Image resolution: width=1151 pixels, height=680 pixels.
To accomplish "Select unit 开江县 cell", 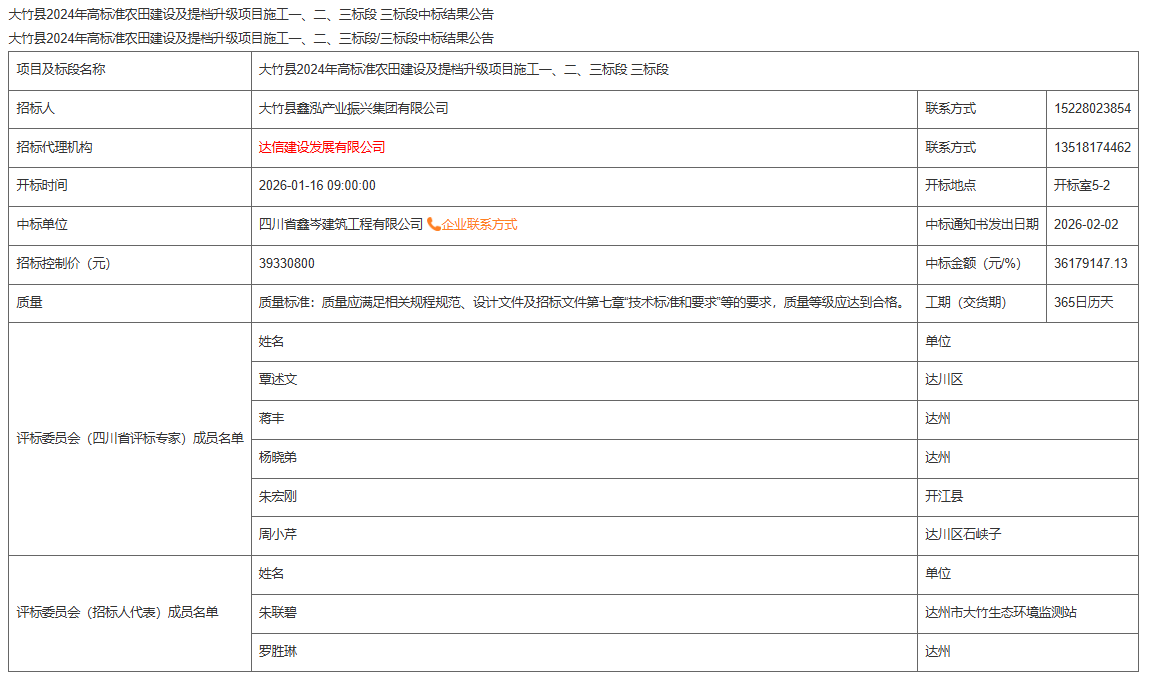I will pos(946,496).
